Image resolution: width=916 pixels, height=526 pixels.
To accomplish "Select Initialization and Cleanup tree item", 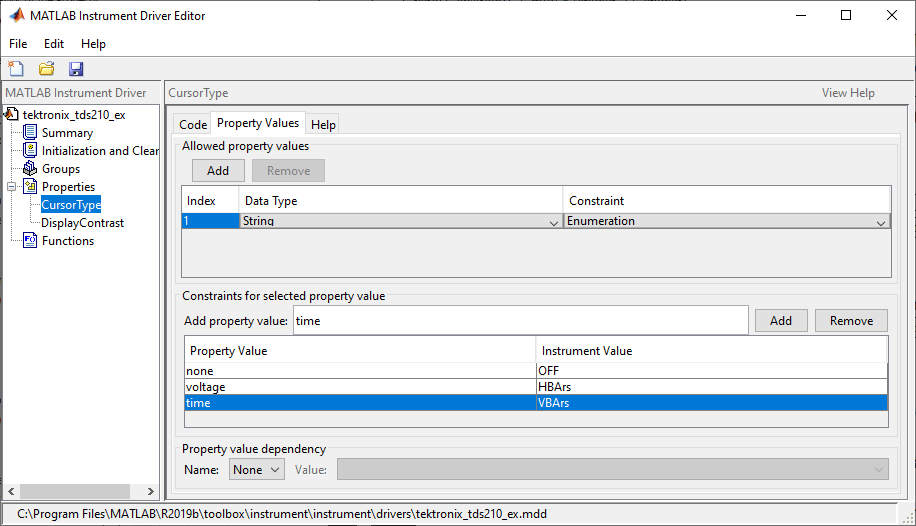I will [x=100, y=151].
